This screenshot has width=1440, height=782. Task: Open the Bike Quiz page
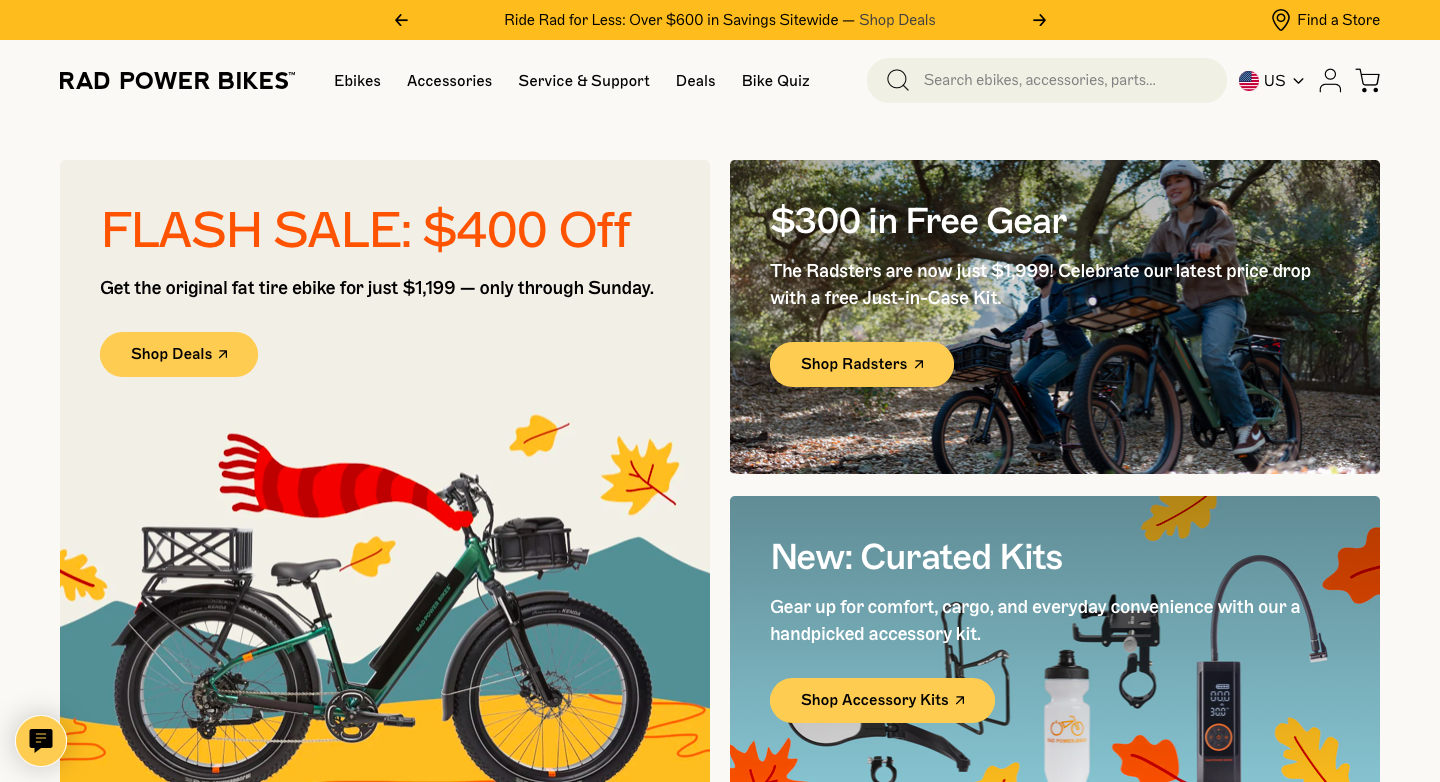[x=776, y=81]
